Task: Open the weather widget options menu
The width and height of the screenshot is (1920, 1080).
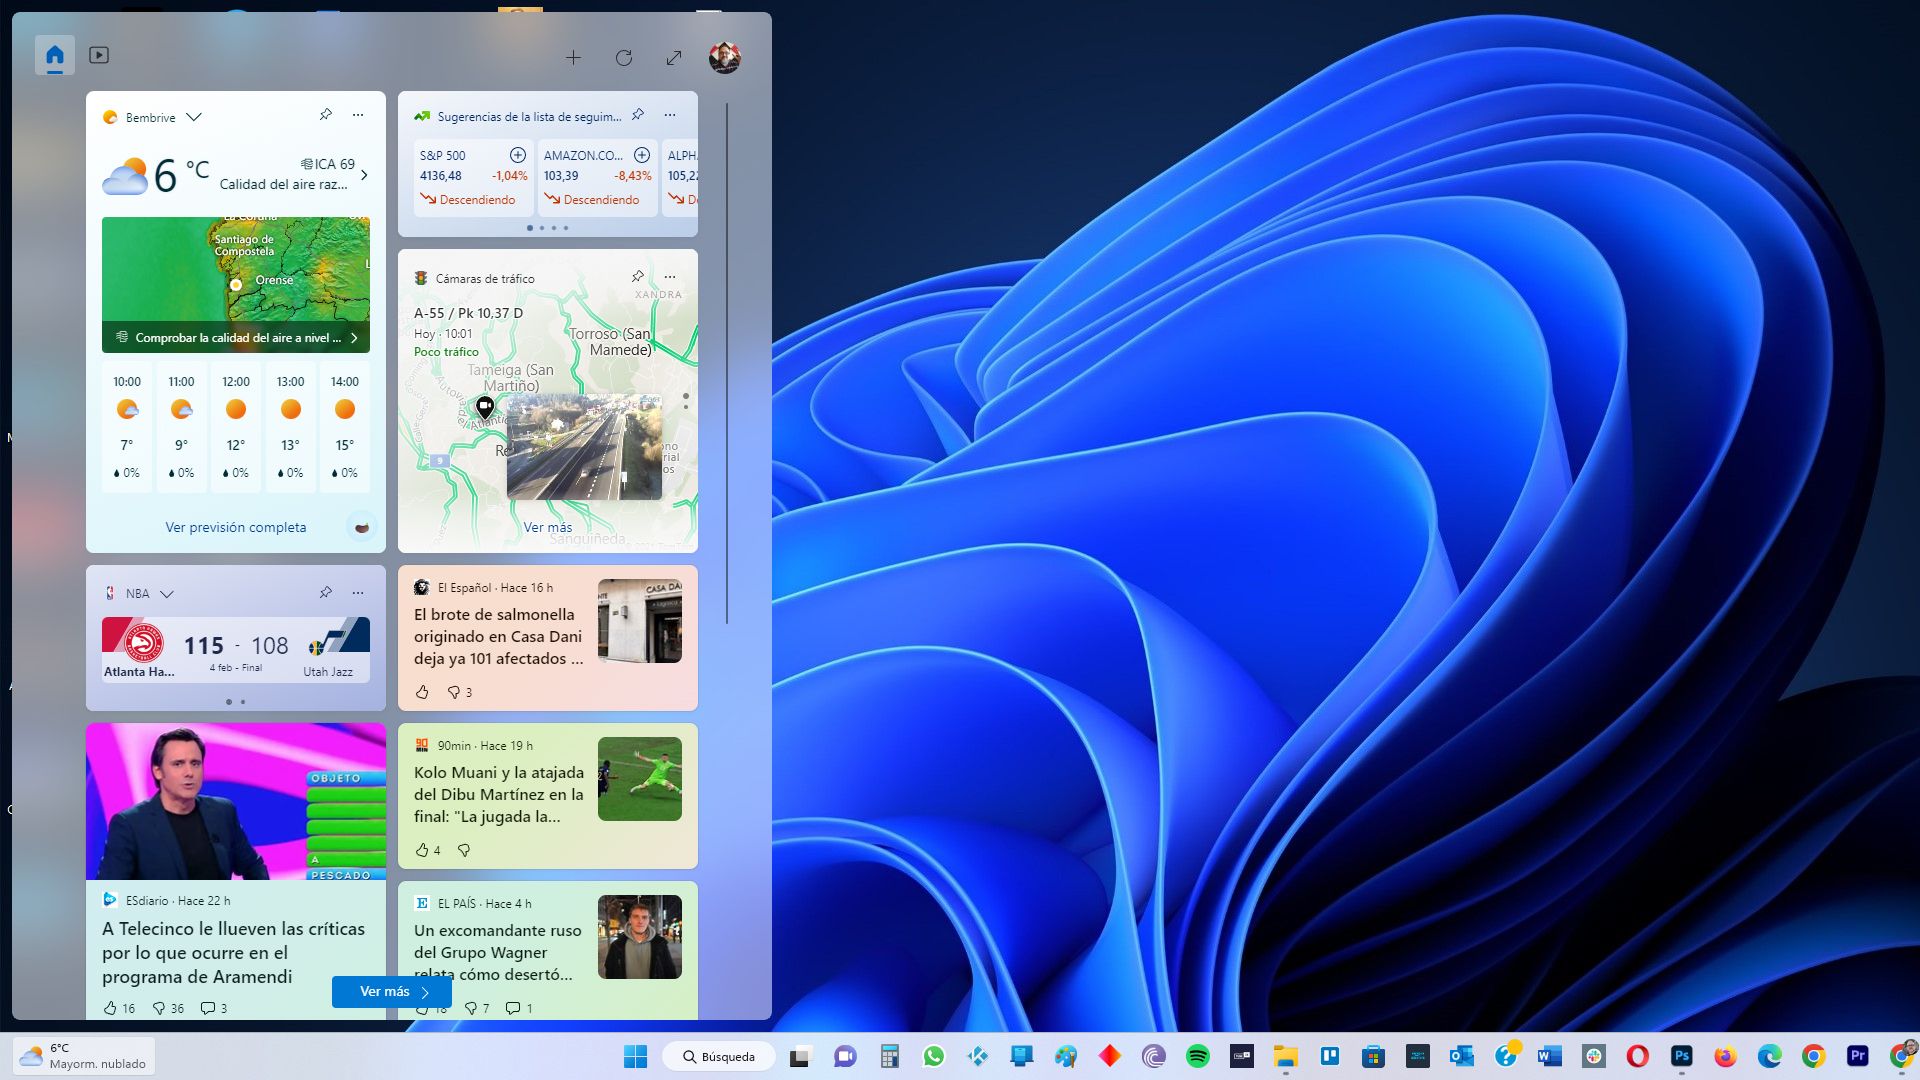Action: (x=358, y=115)
